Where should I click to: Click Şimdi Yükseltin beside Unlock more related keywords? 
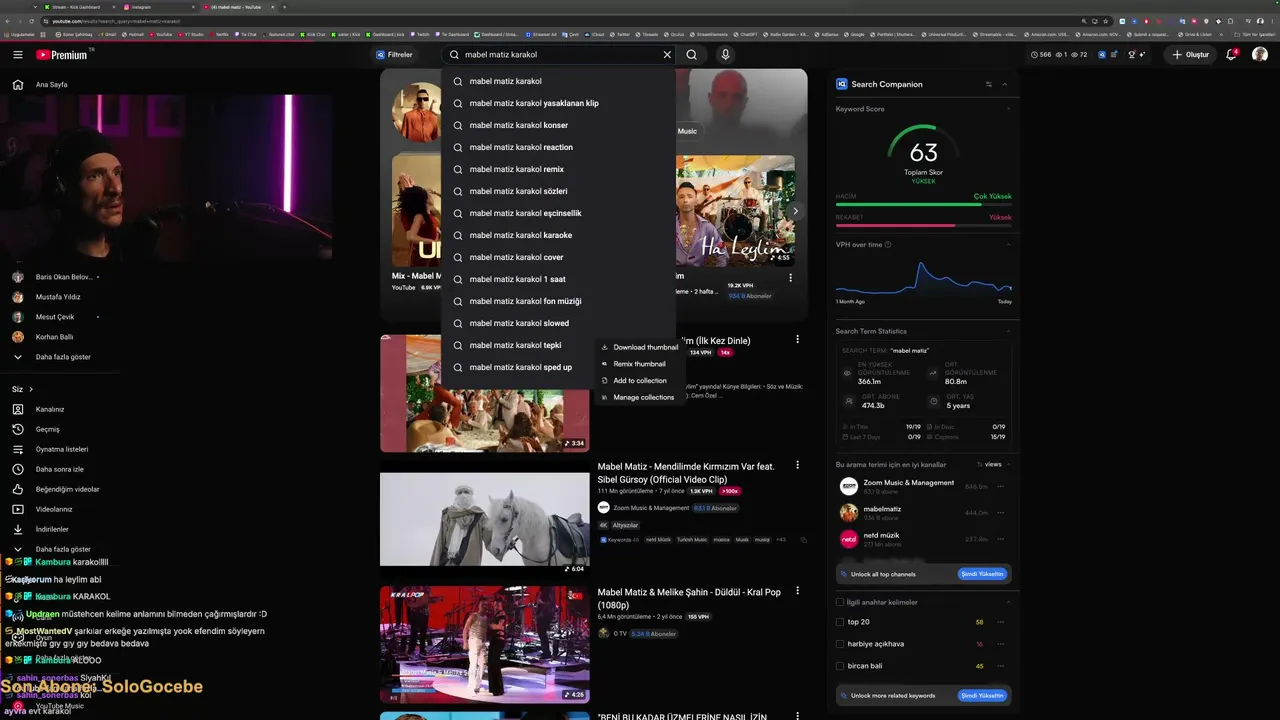pyautogui.click(x=982, y=695)
